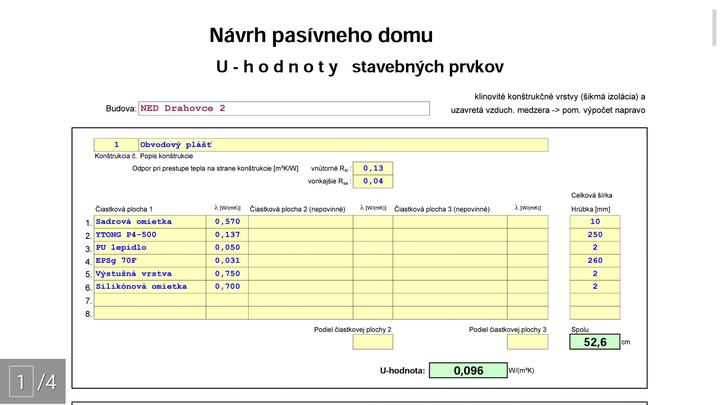Select thickness cell showing 250 mm
Viewport: 720px width, 405px height.
coord(595,234)
